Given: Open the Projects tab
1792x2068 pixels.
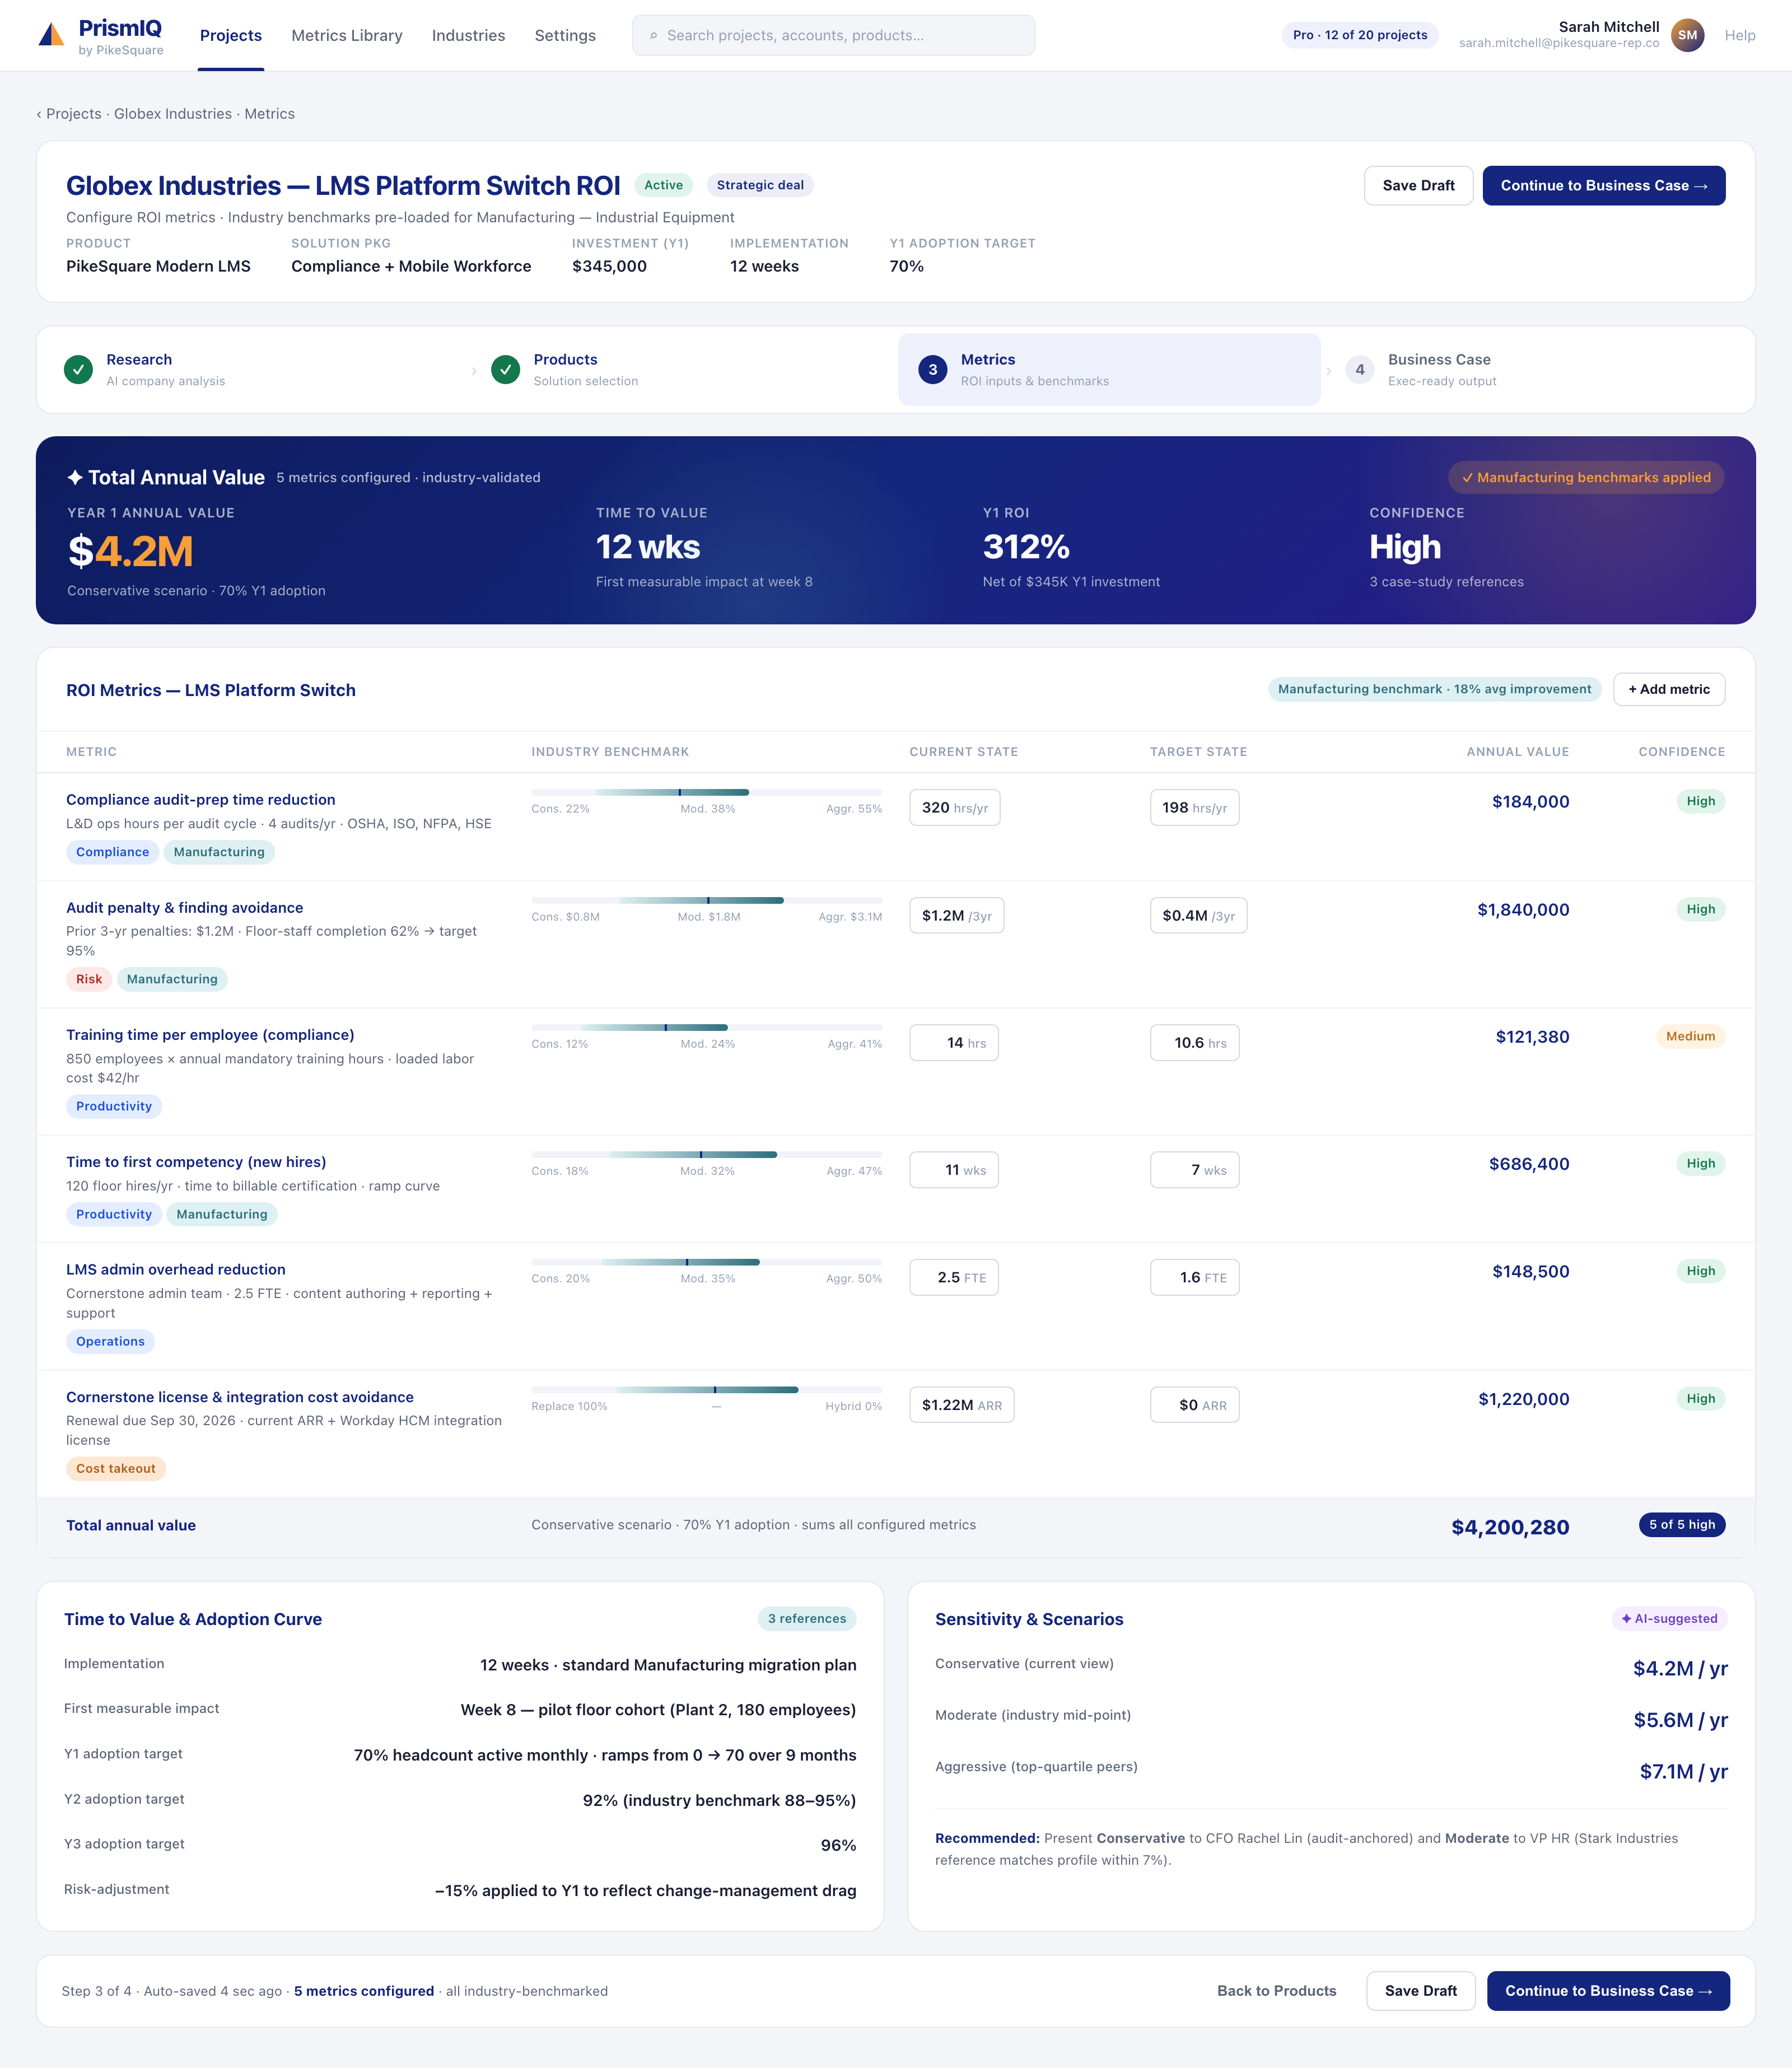Looking at the screenshot, I should coord(231,36).
